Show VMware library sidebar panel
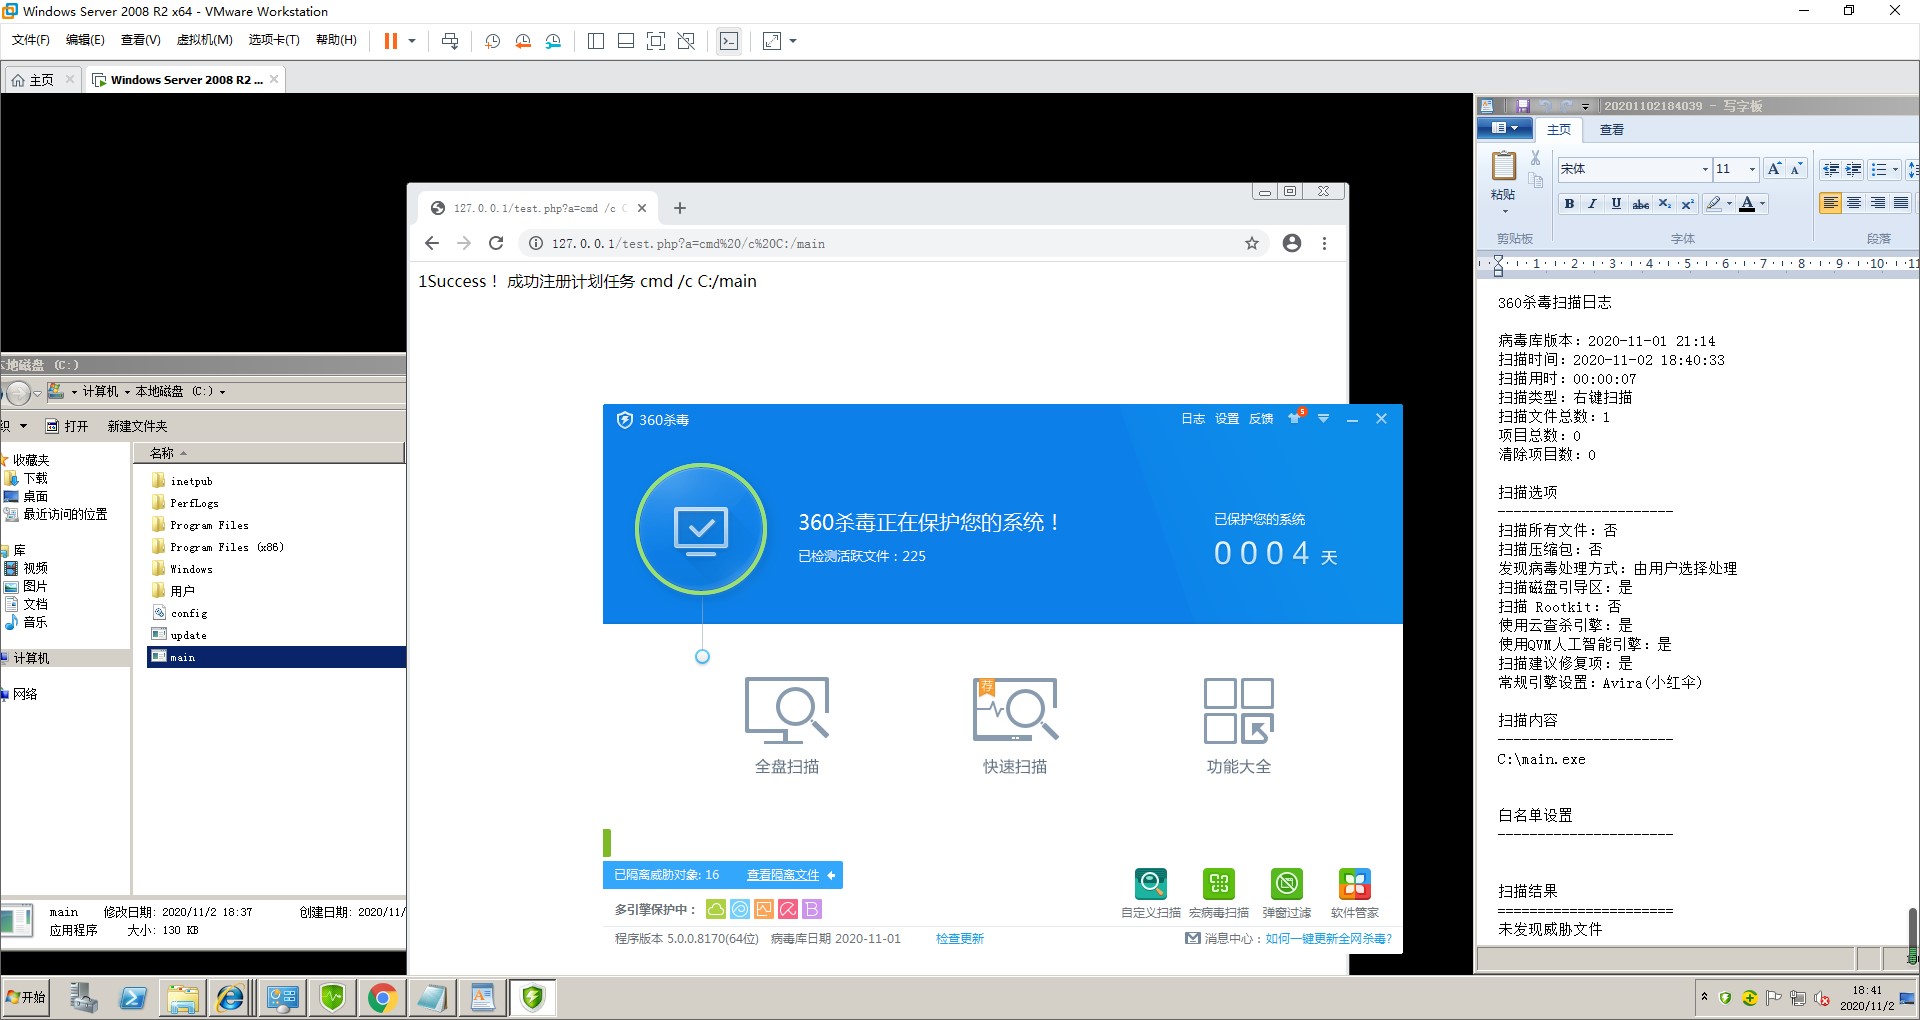The width and height of the screenshot is (1920, 1020). pyautogui.click(x=596, y=41)
